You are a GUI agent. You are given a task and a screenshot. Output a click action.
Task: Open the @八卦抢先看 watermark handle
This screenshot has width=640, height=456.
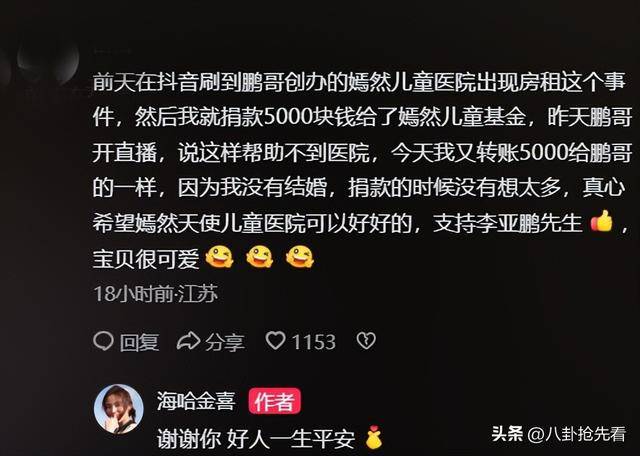[x=577, y=434]
